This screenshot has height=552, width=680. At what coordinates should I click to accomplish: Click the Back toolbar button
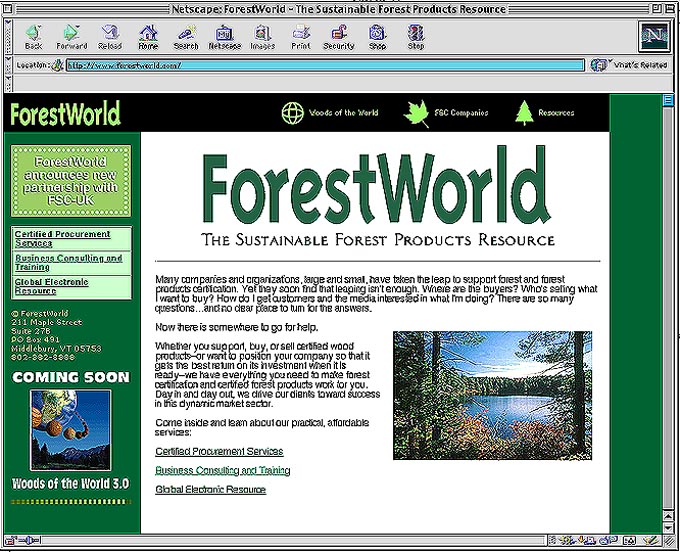click(x=33, y=37)
